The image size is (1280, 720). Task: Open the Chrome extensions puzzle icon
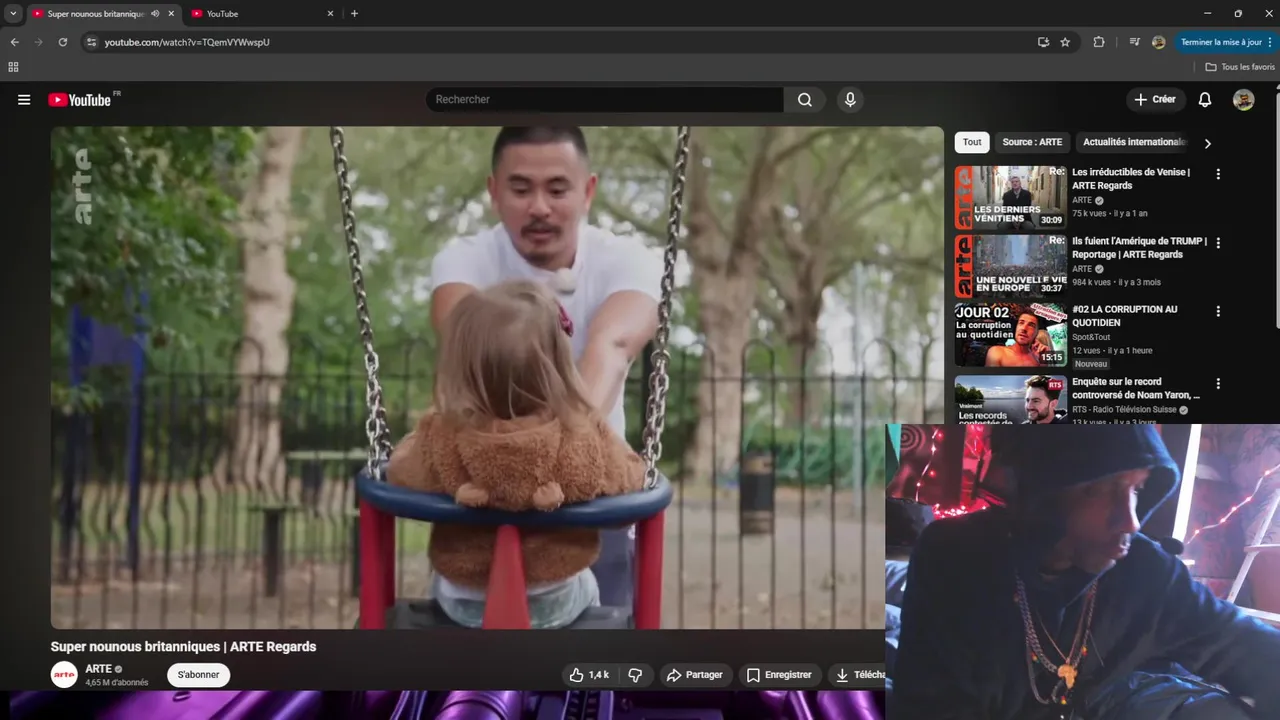click(x=1099, y=42)
